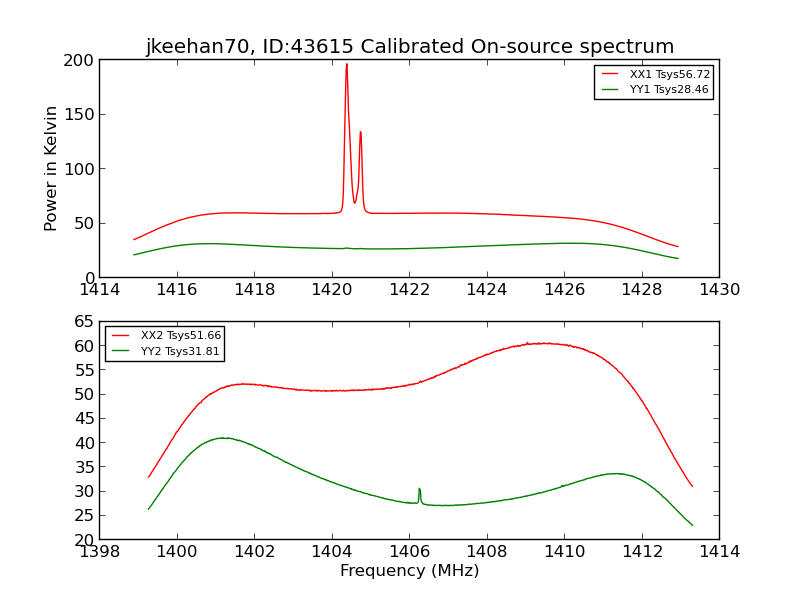Select the 'Power in Kelvin' y-axis label

point(51,168)
